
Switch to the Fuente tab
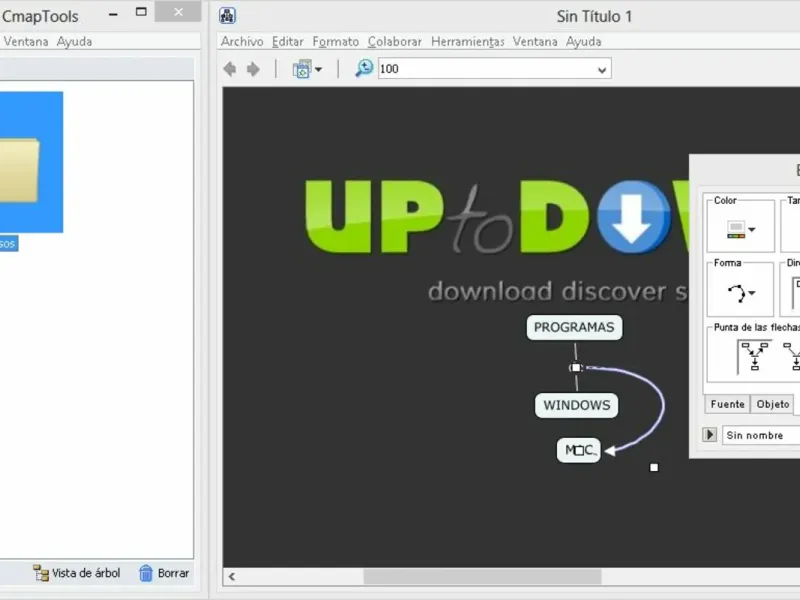(x=728, y=404)
